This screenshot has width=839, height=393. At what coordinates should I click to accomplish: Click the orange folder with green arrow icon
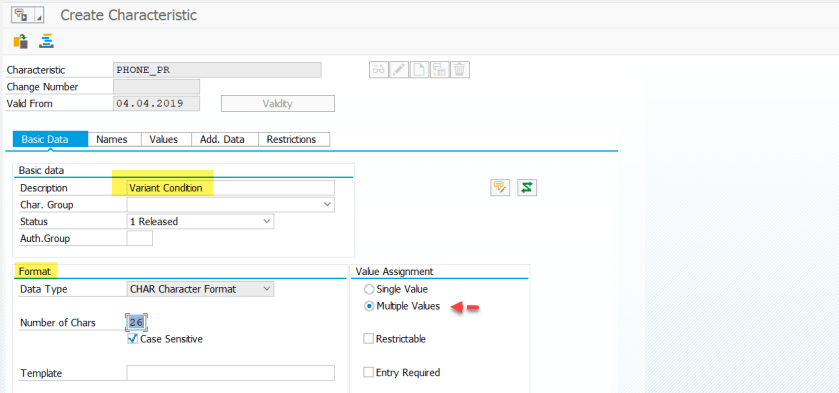point(20,41)
